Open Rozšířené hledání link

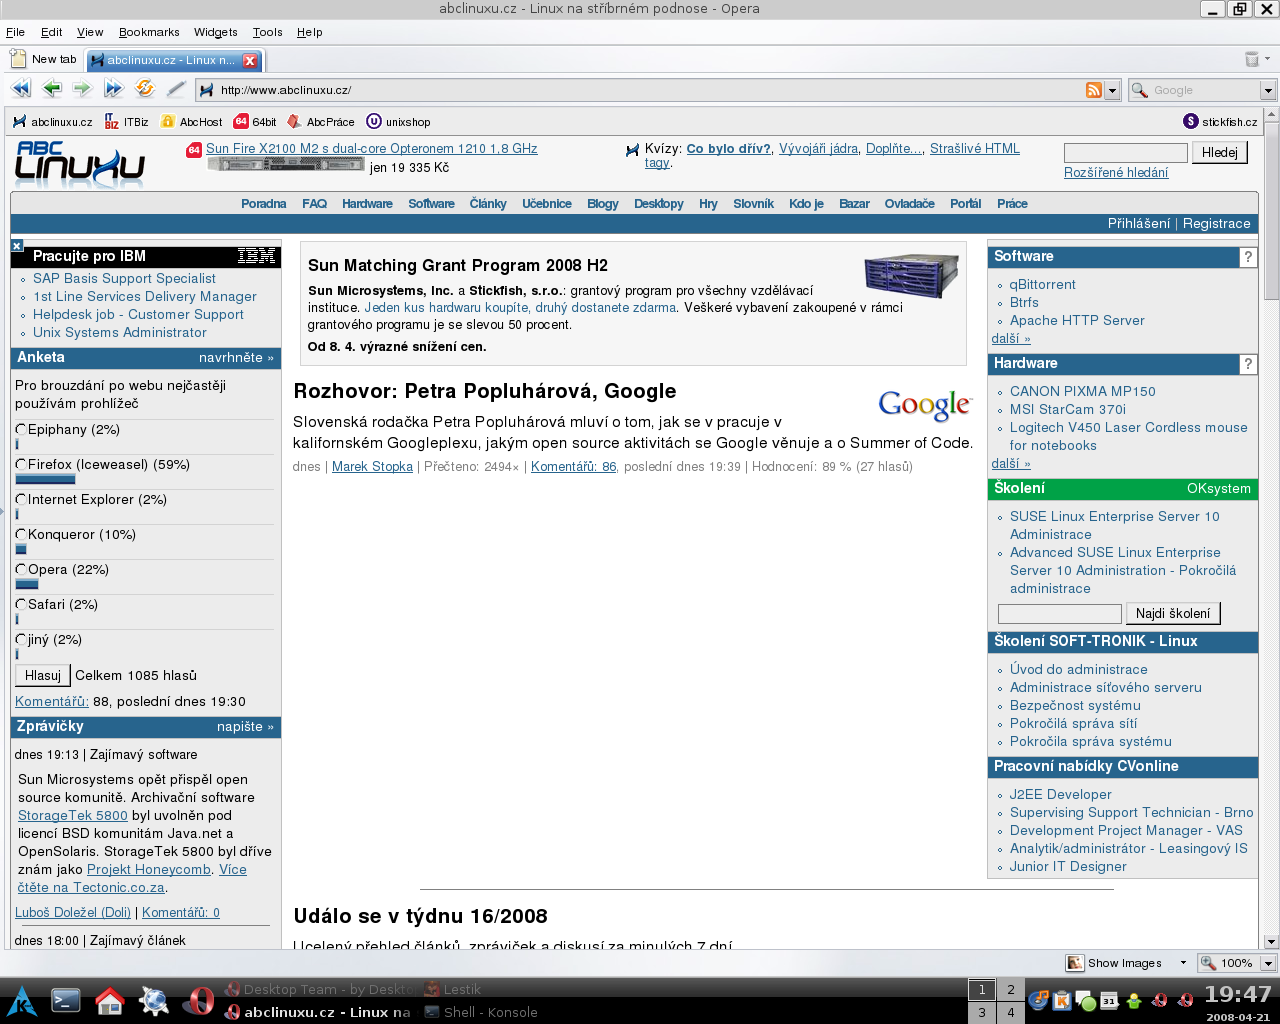click(x=1116, y=173)
